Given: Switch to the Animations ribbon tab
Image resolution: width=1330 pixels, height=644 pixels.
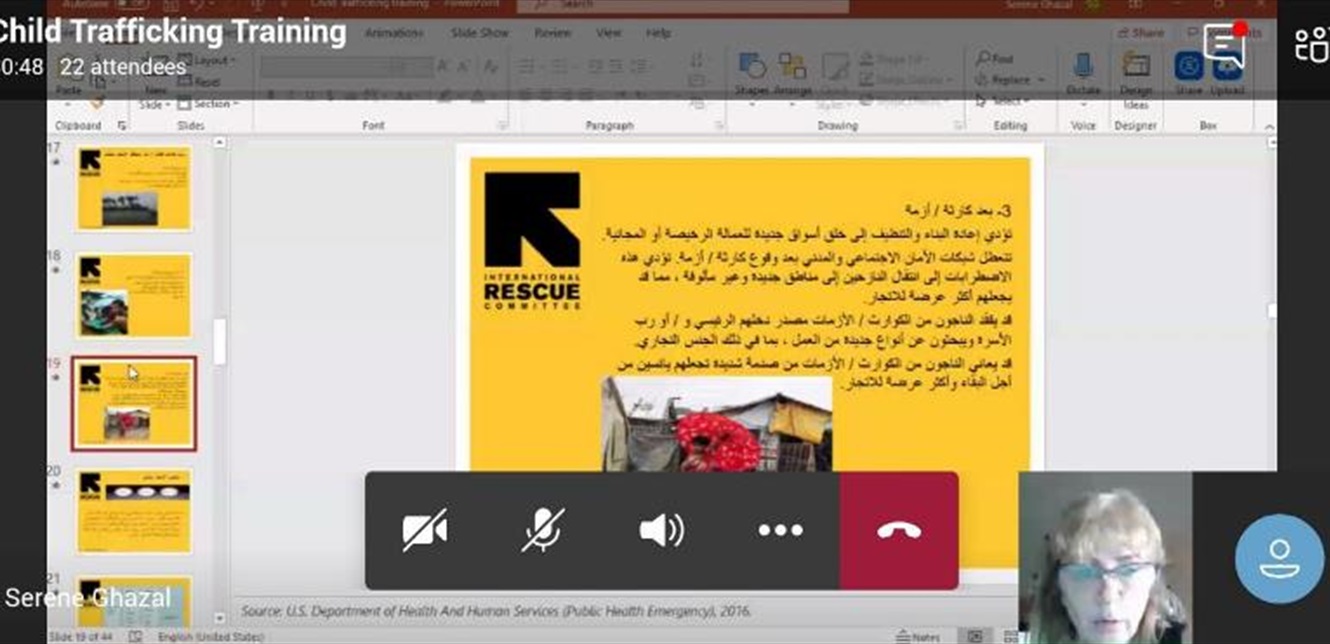Looking at the screenshot, I should 393,33.
